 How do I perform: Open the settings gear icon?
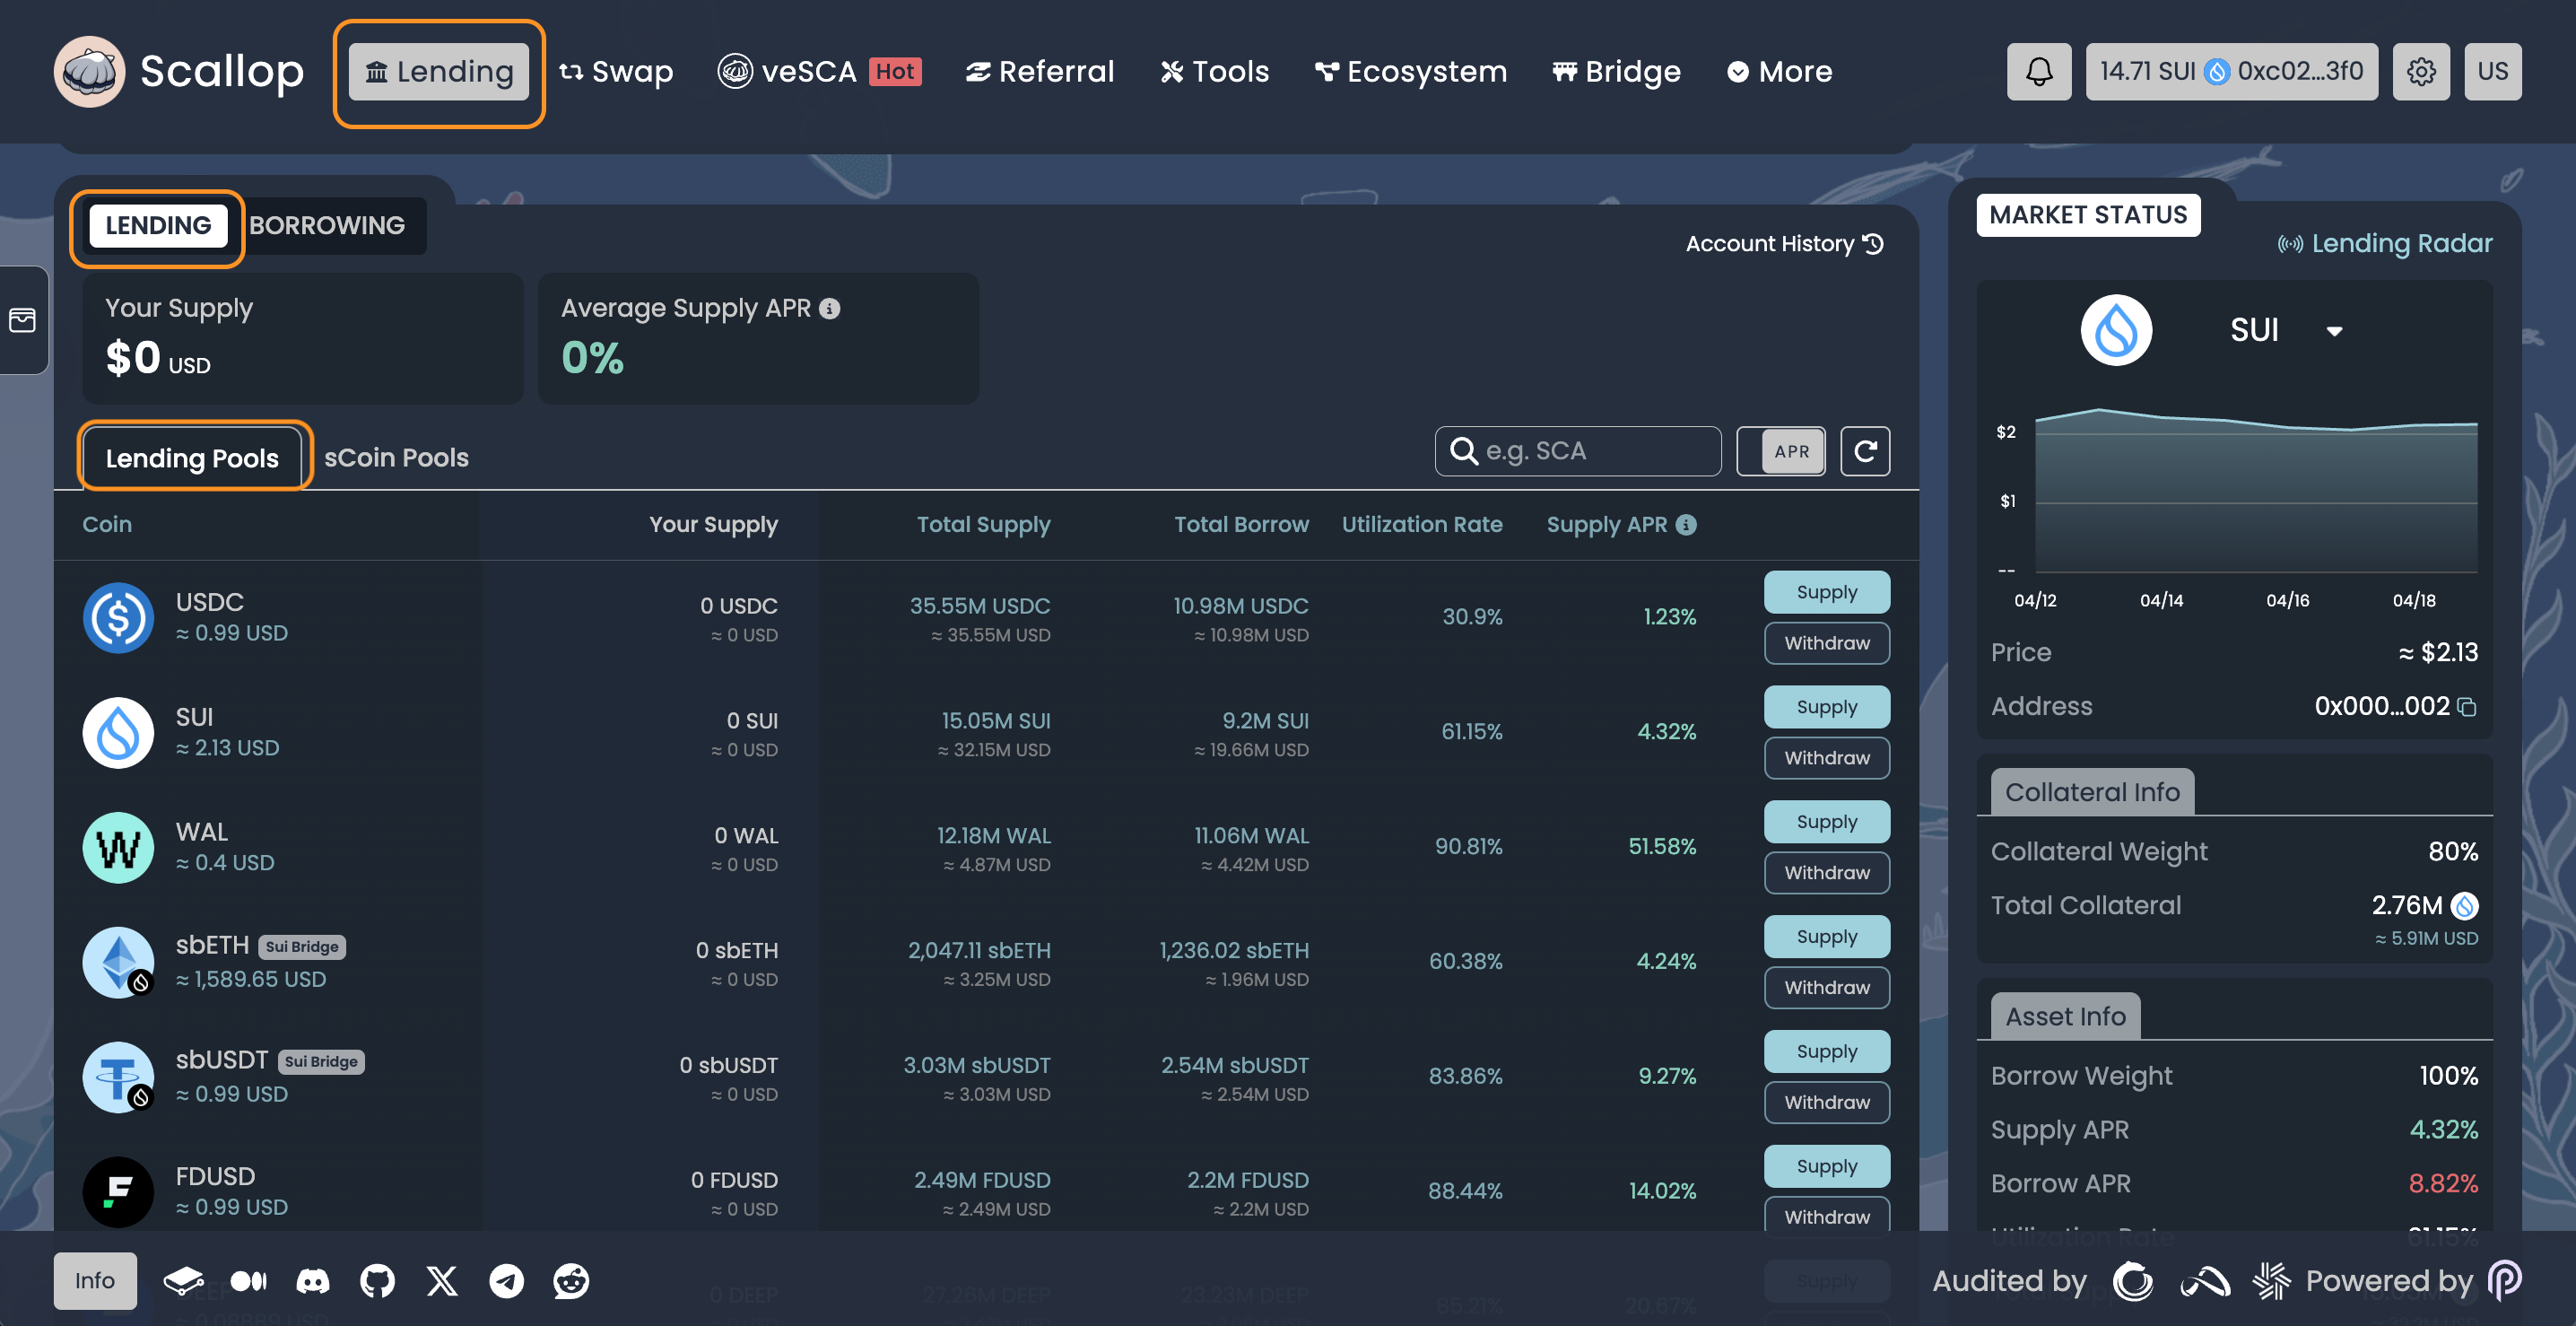click(x=2421, y=71)
